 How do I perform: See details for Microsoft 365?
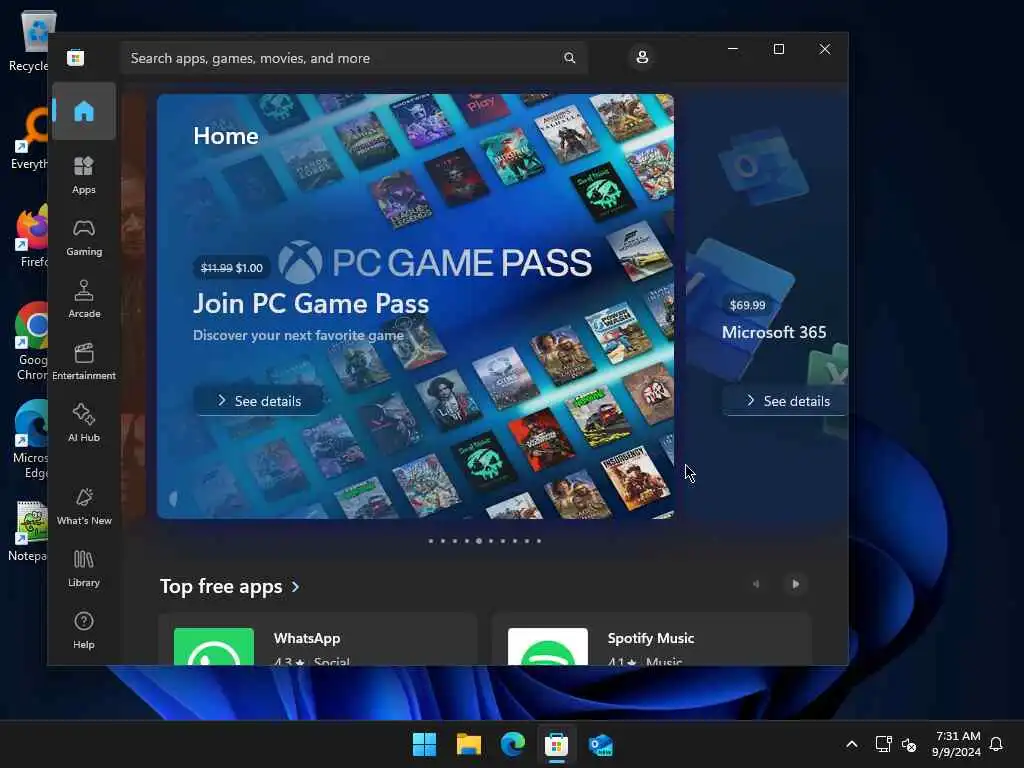(x=786, y=400)
